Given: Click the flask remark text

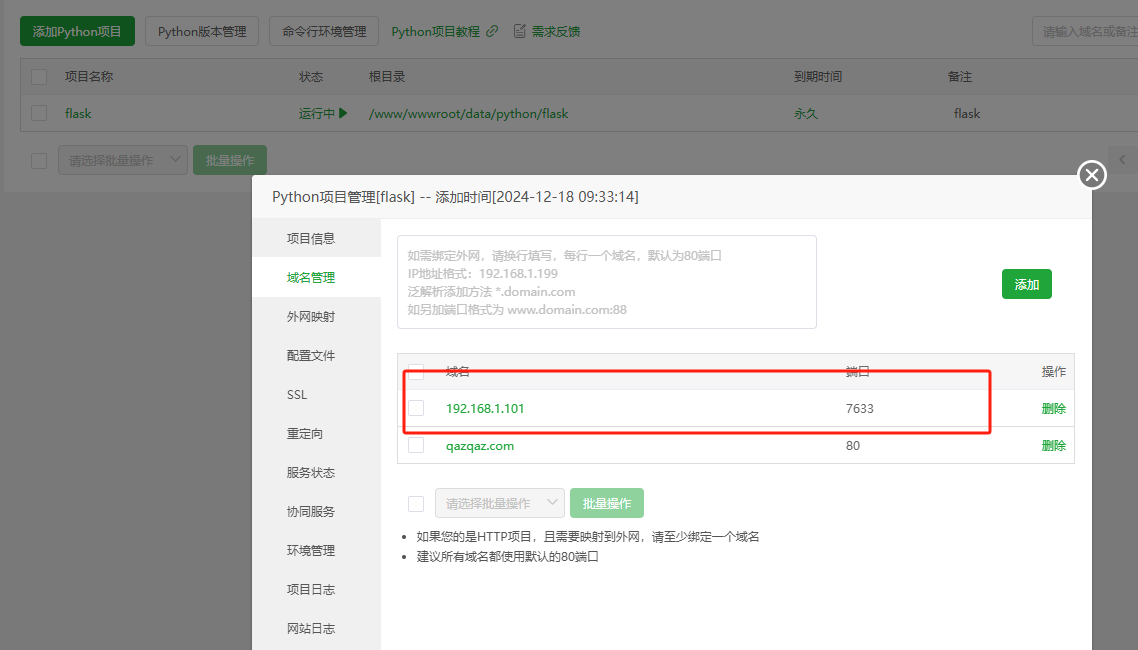Looking at the screenshot, I should click(967, 113).
